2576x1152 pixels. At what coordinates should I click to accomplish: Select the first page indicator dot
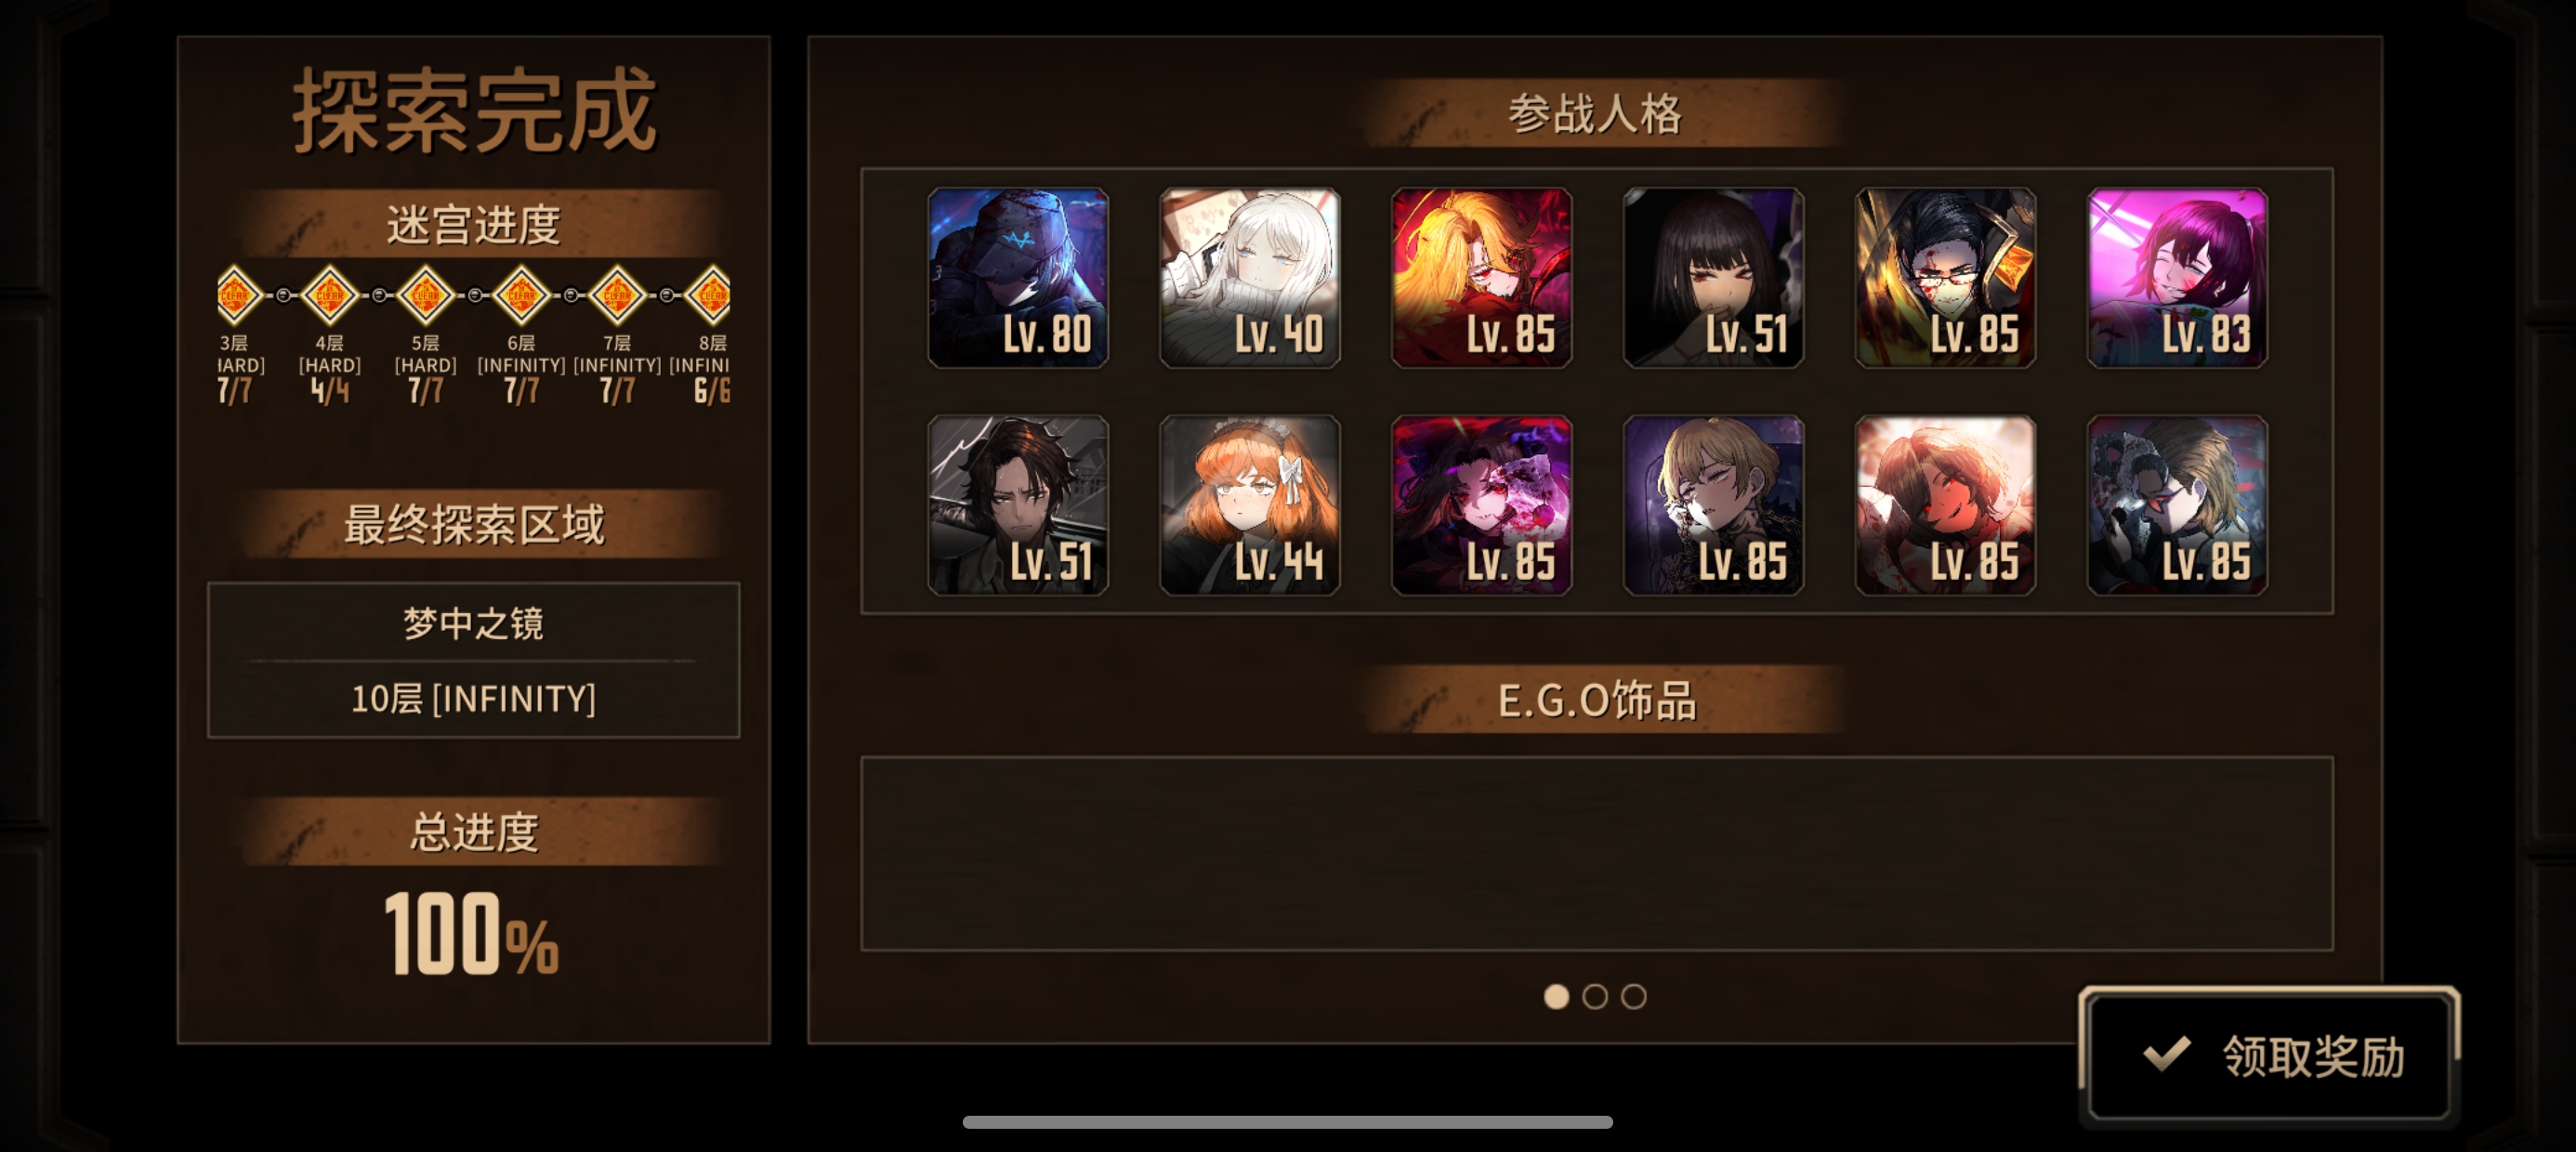(x=1556, y=996)
